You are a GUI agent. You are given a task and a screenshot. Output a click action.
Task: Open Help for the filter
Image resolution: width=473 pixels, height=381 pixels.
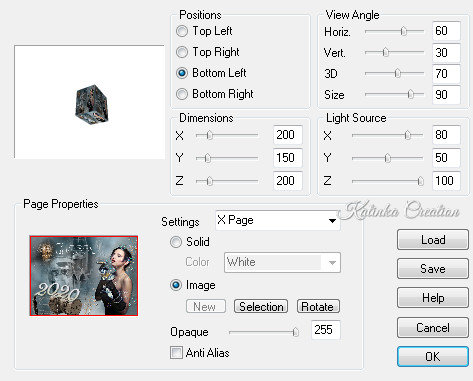pos(433,298)
